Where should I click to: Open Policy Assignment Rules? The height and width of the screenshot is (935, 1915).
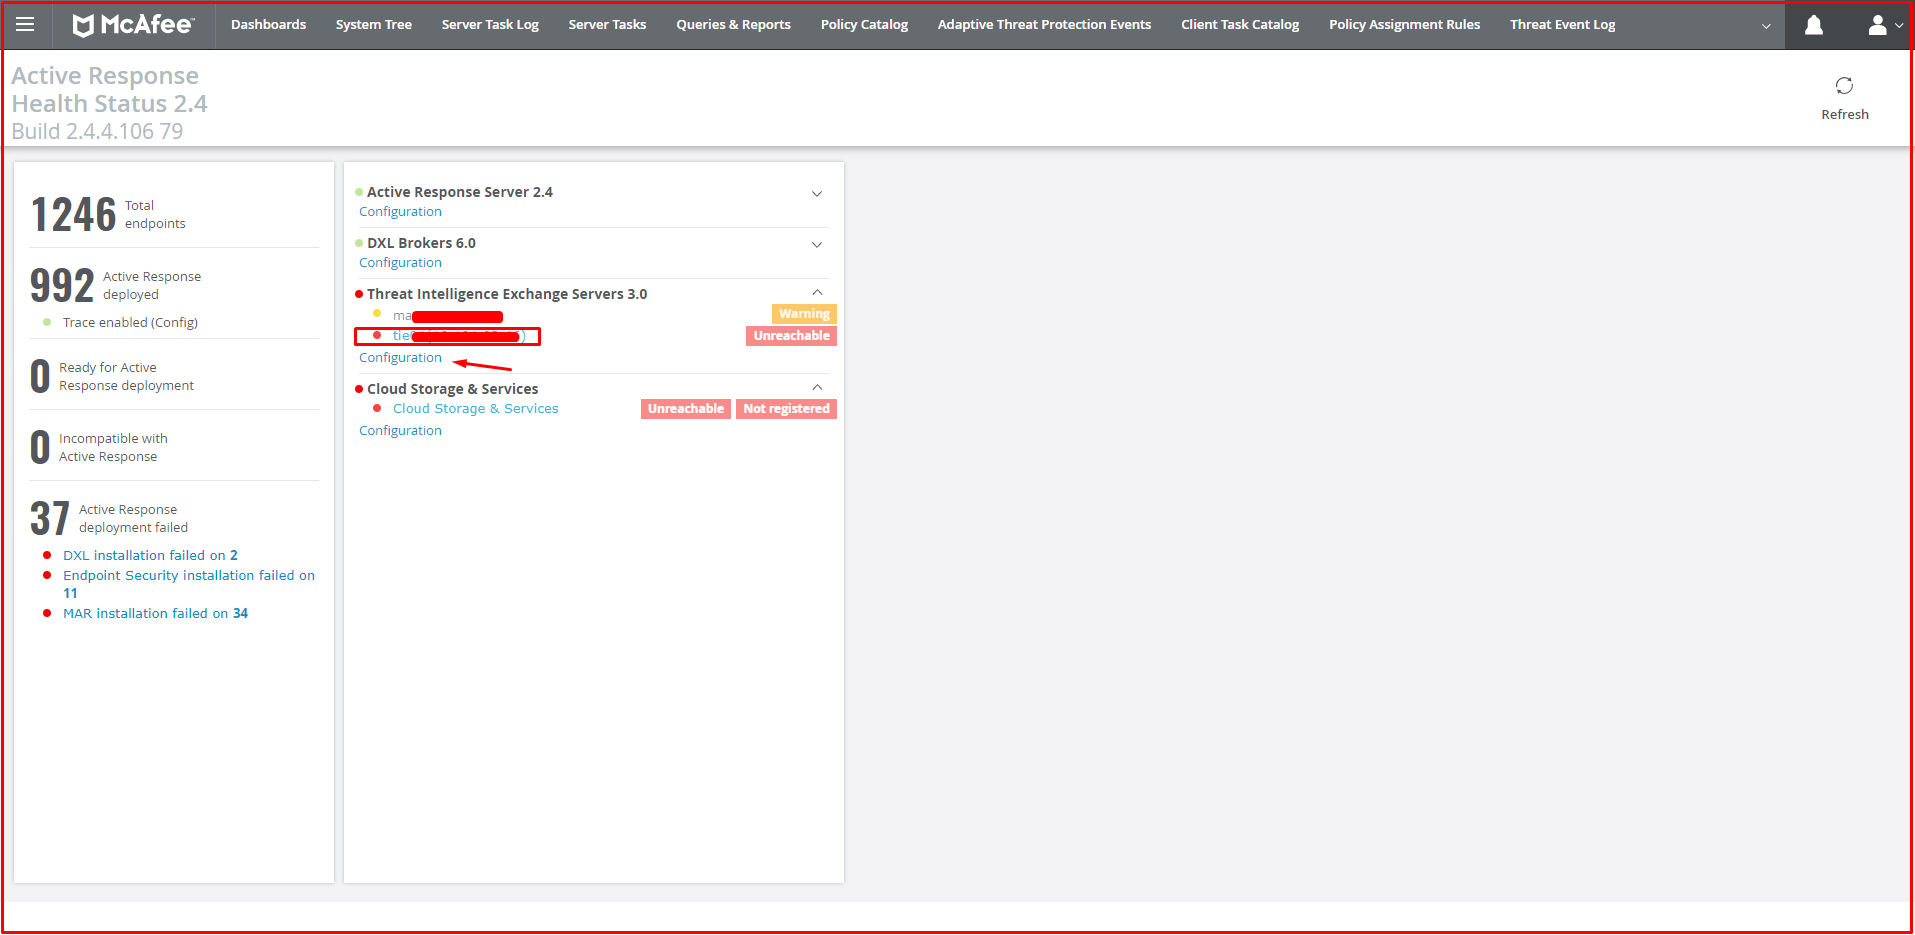pos(1404,24)
